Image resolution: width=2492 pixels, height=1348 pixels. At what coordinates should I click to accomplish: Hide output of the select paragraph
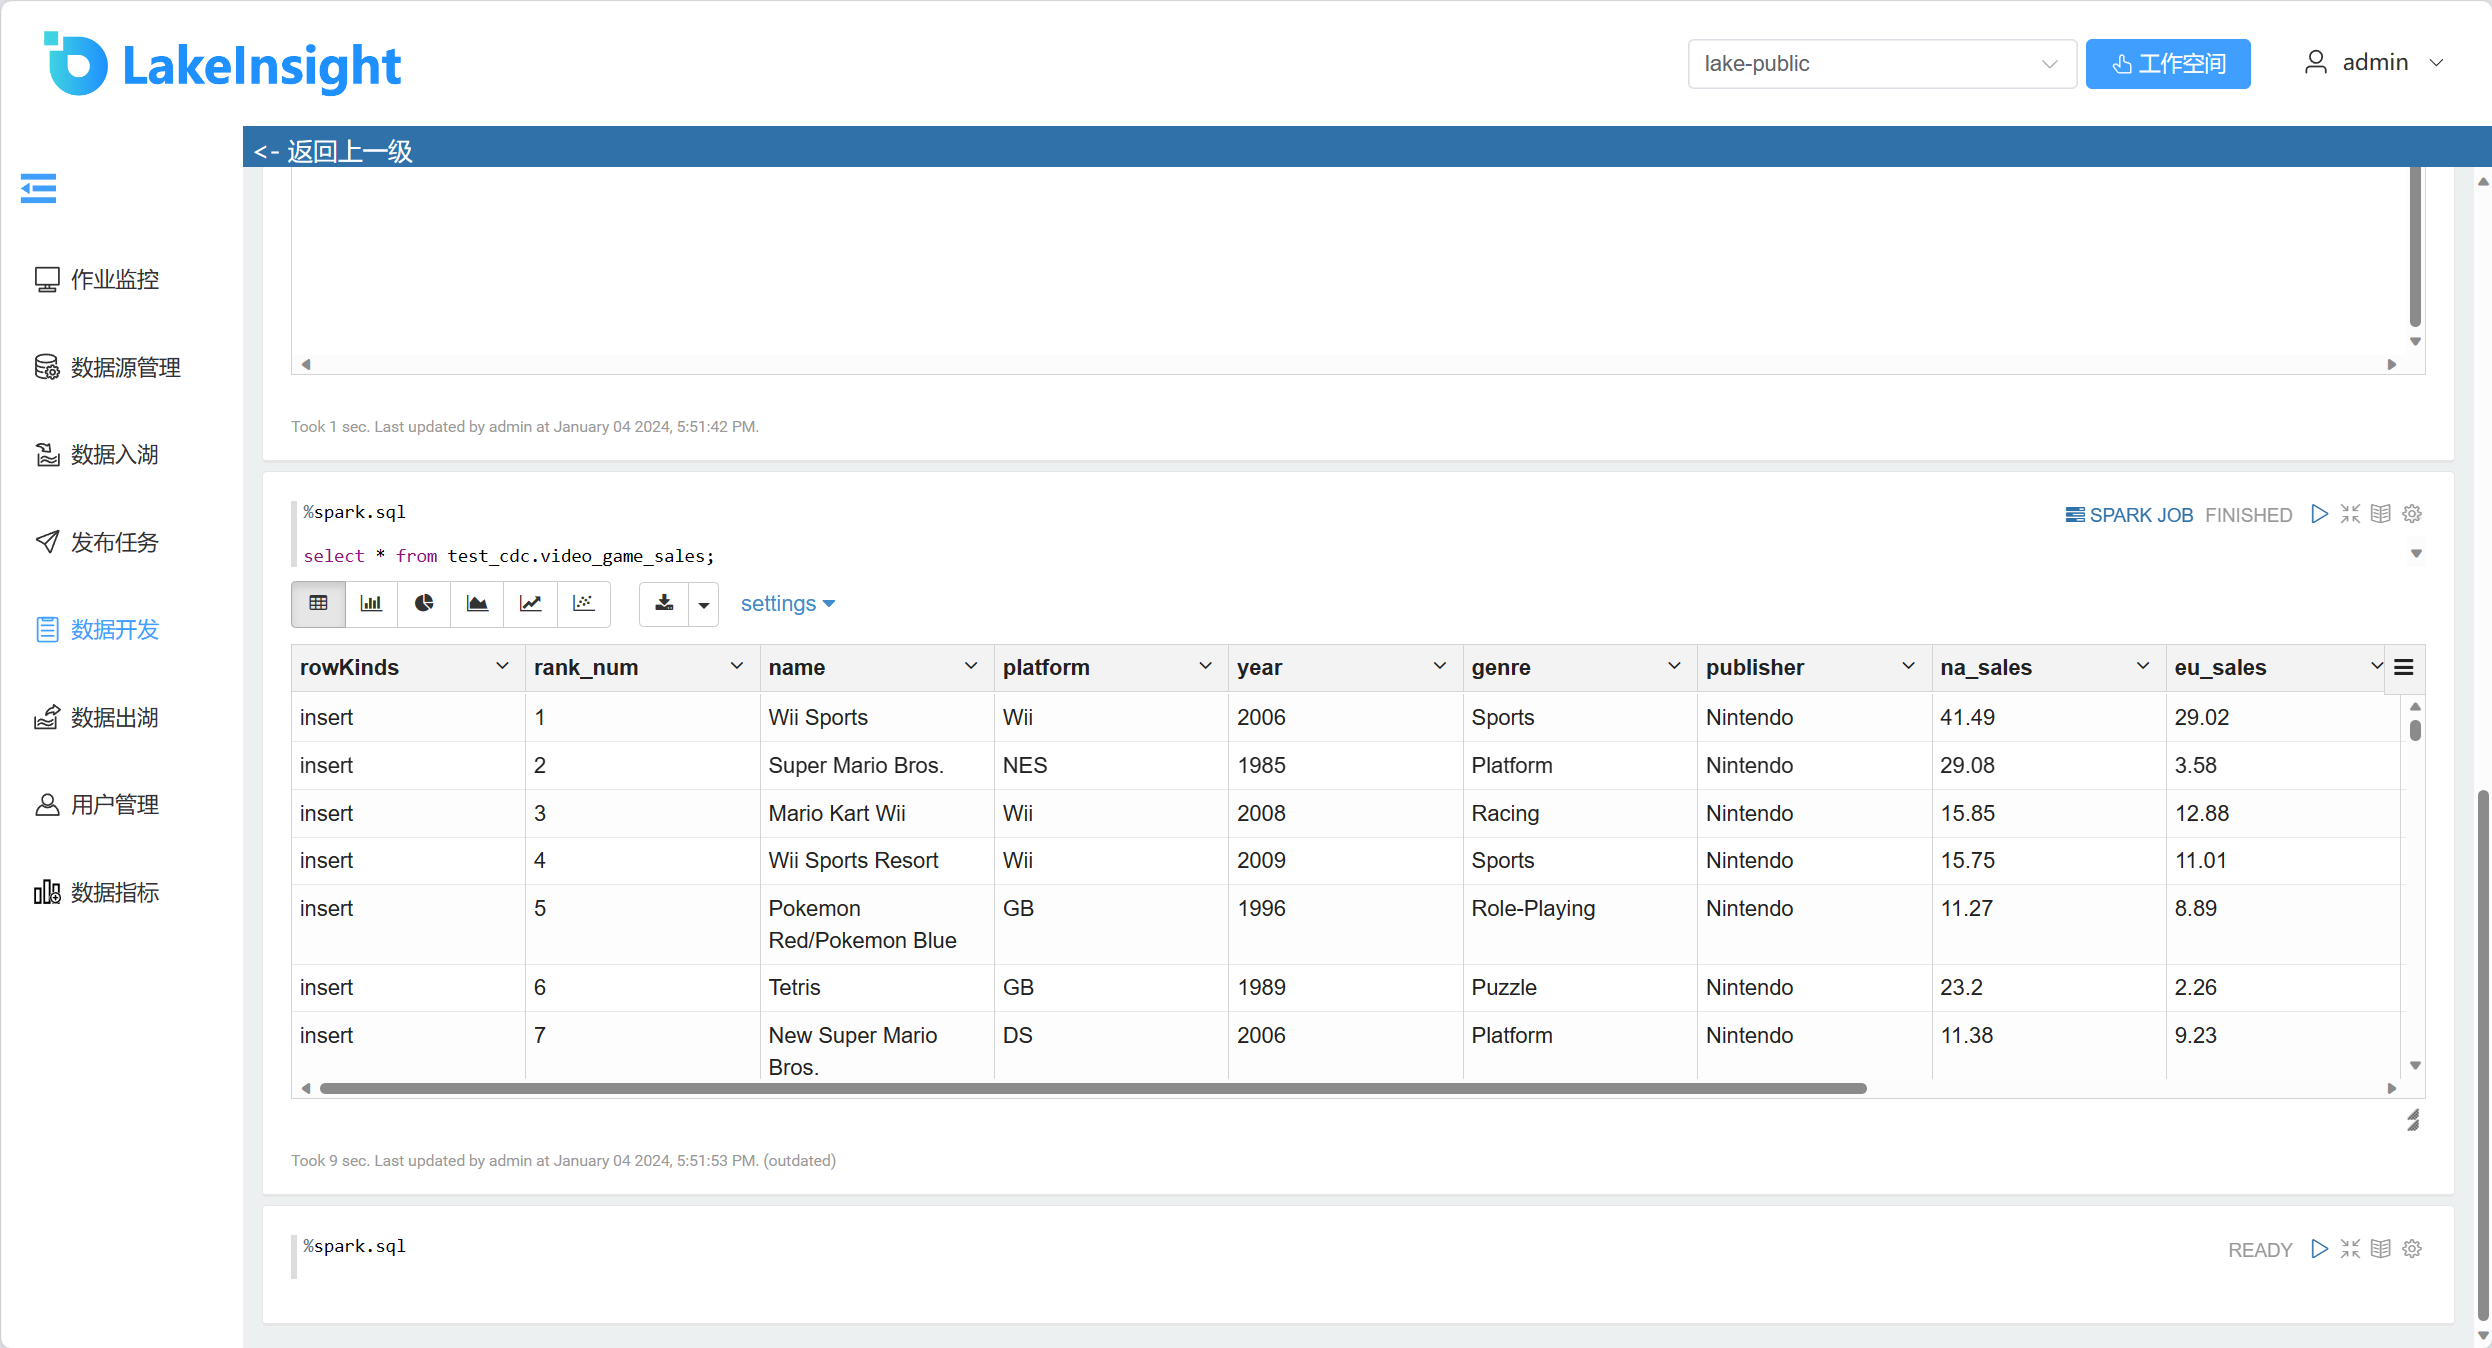coord(2381,514)
